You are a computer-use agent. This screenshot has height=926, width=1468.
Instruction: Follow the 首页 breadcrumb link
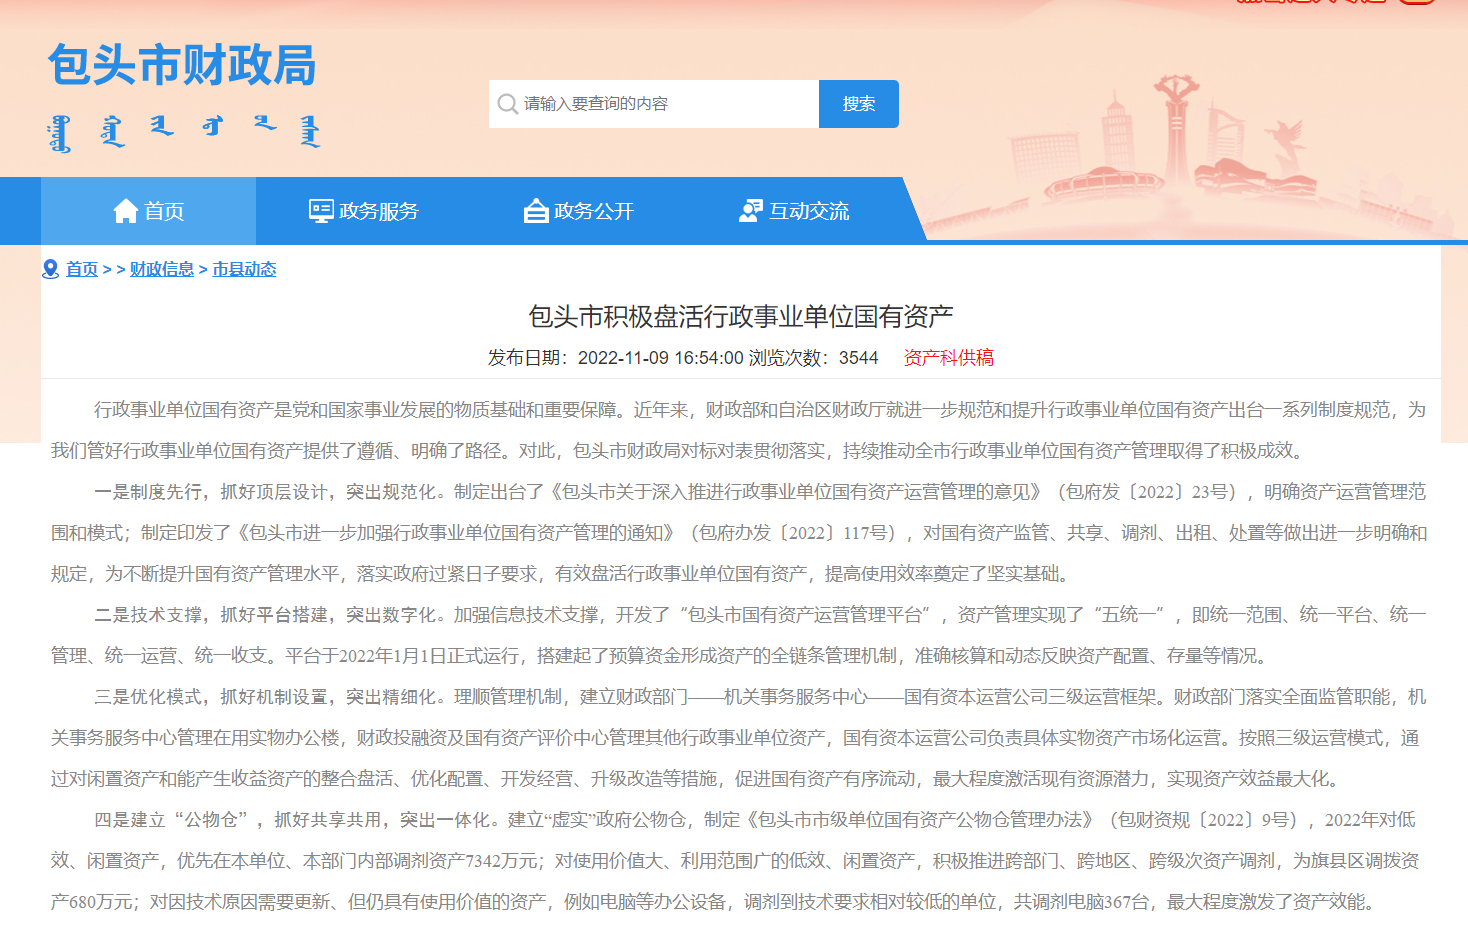(x=82, y=269)
